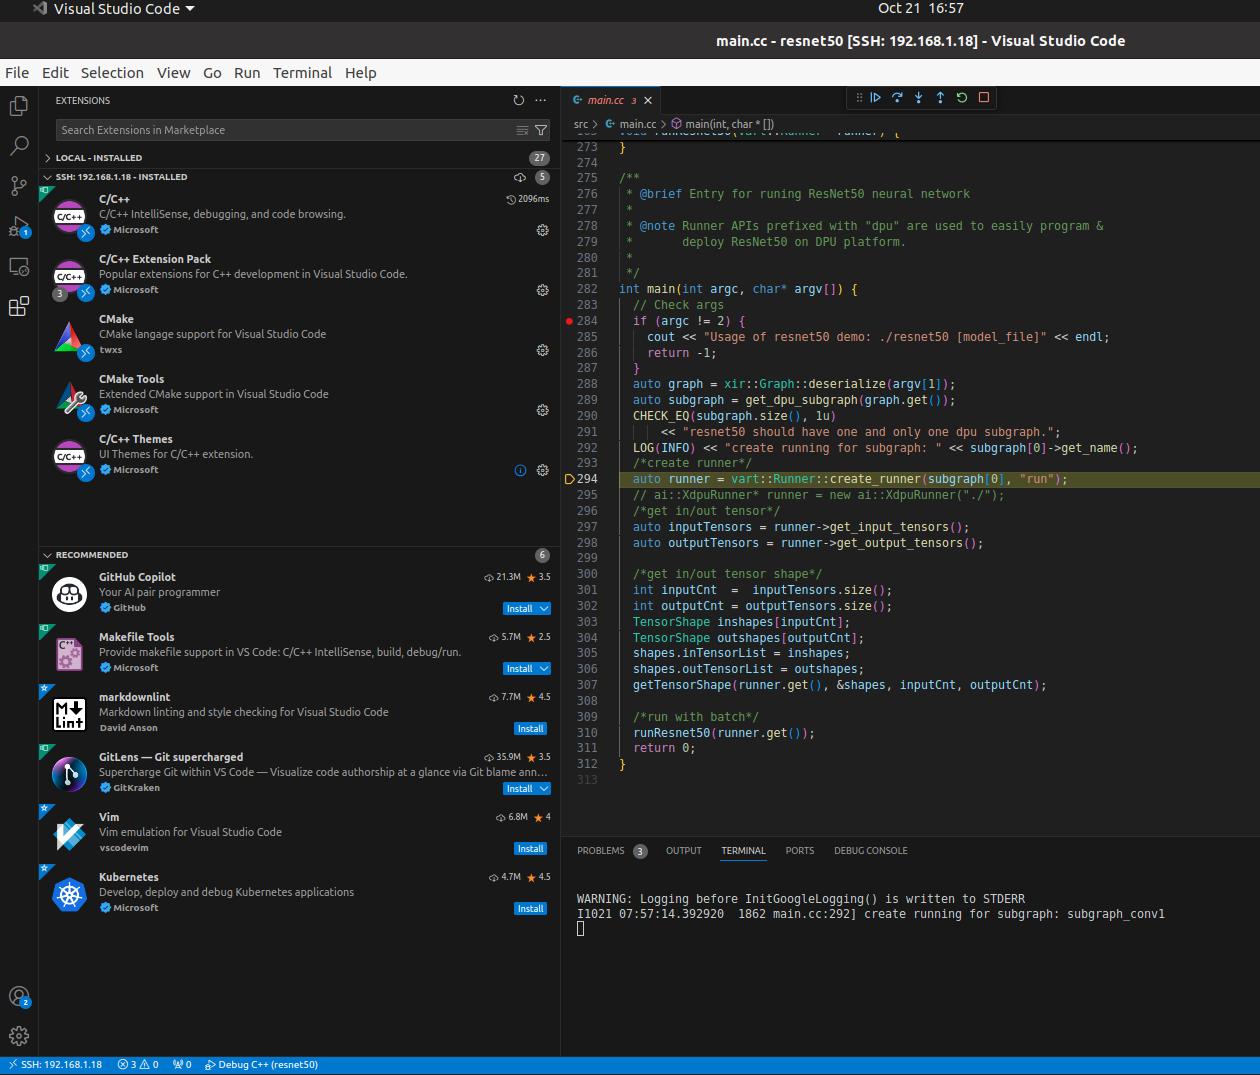Open Remote Explorer view
This screenshot has height=1075, width=1260.
coord(18,267)
